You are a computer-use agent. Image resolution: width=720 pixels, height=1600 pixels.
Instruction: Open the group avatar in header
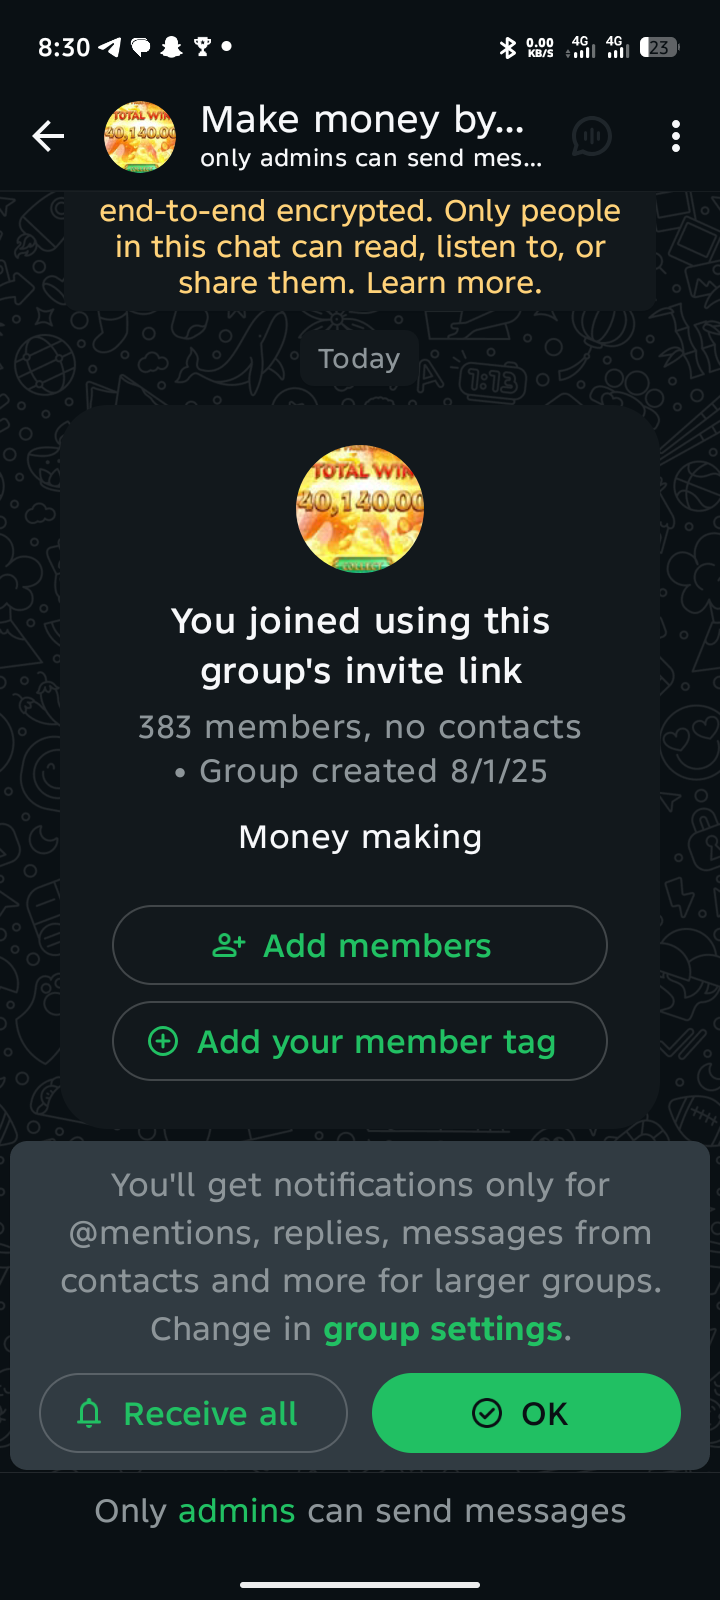[140, 137]
